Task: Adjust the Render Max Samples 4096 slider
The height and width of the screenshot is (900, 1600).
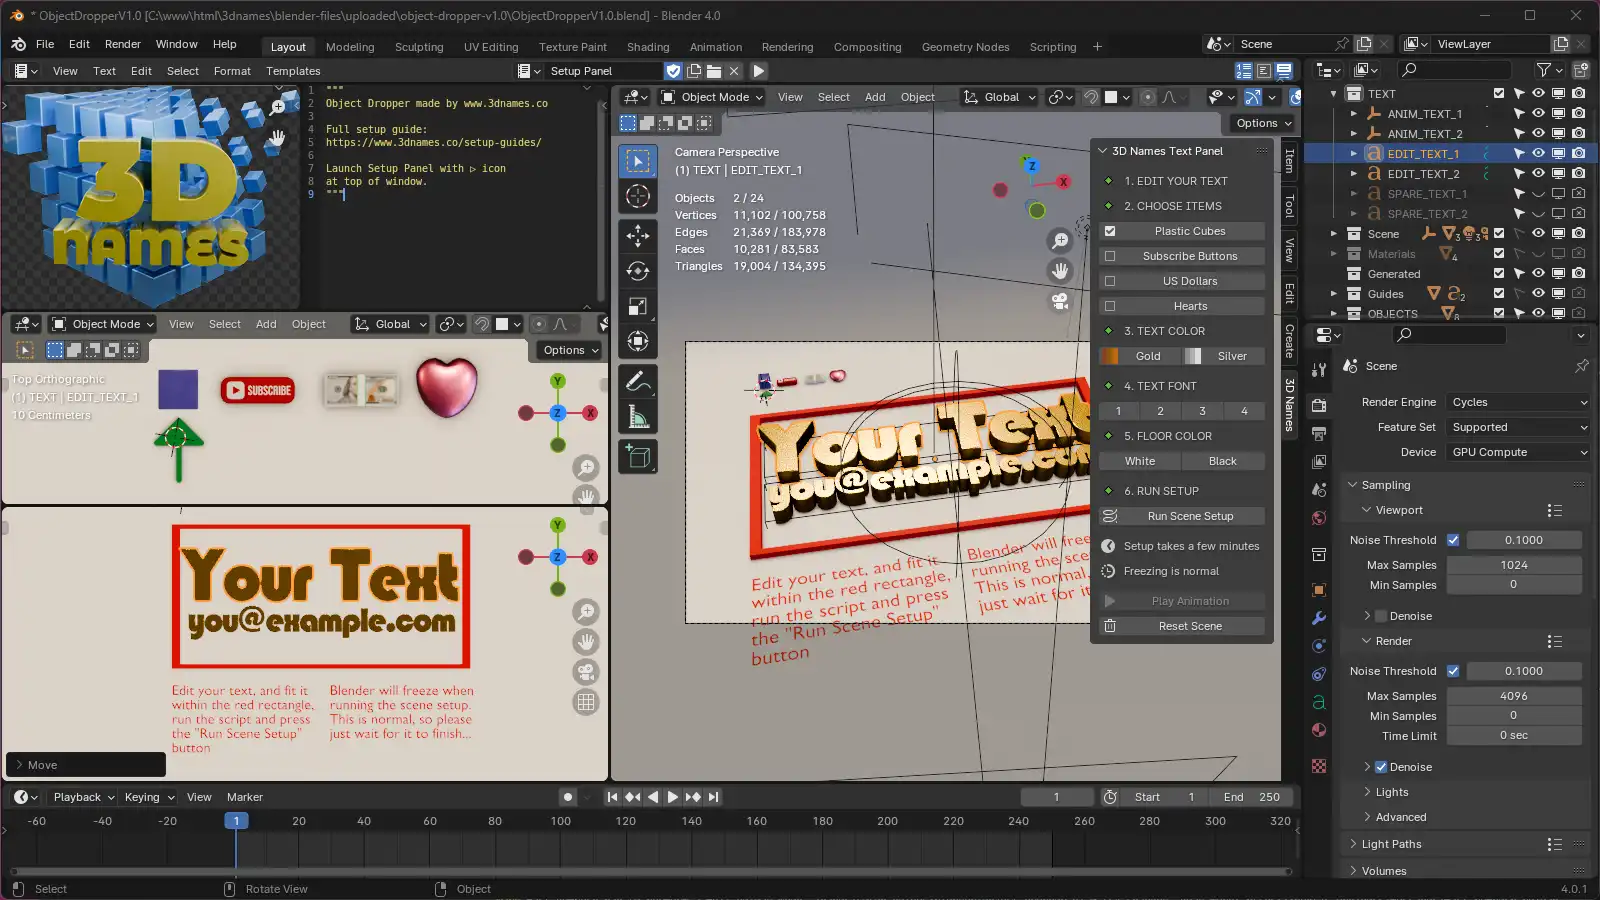Action: tap(1514, 696)
